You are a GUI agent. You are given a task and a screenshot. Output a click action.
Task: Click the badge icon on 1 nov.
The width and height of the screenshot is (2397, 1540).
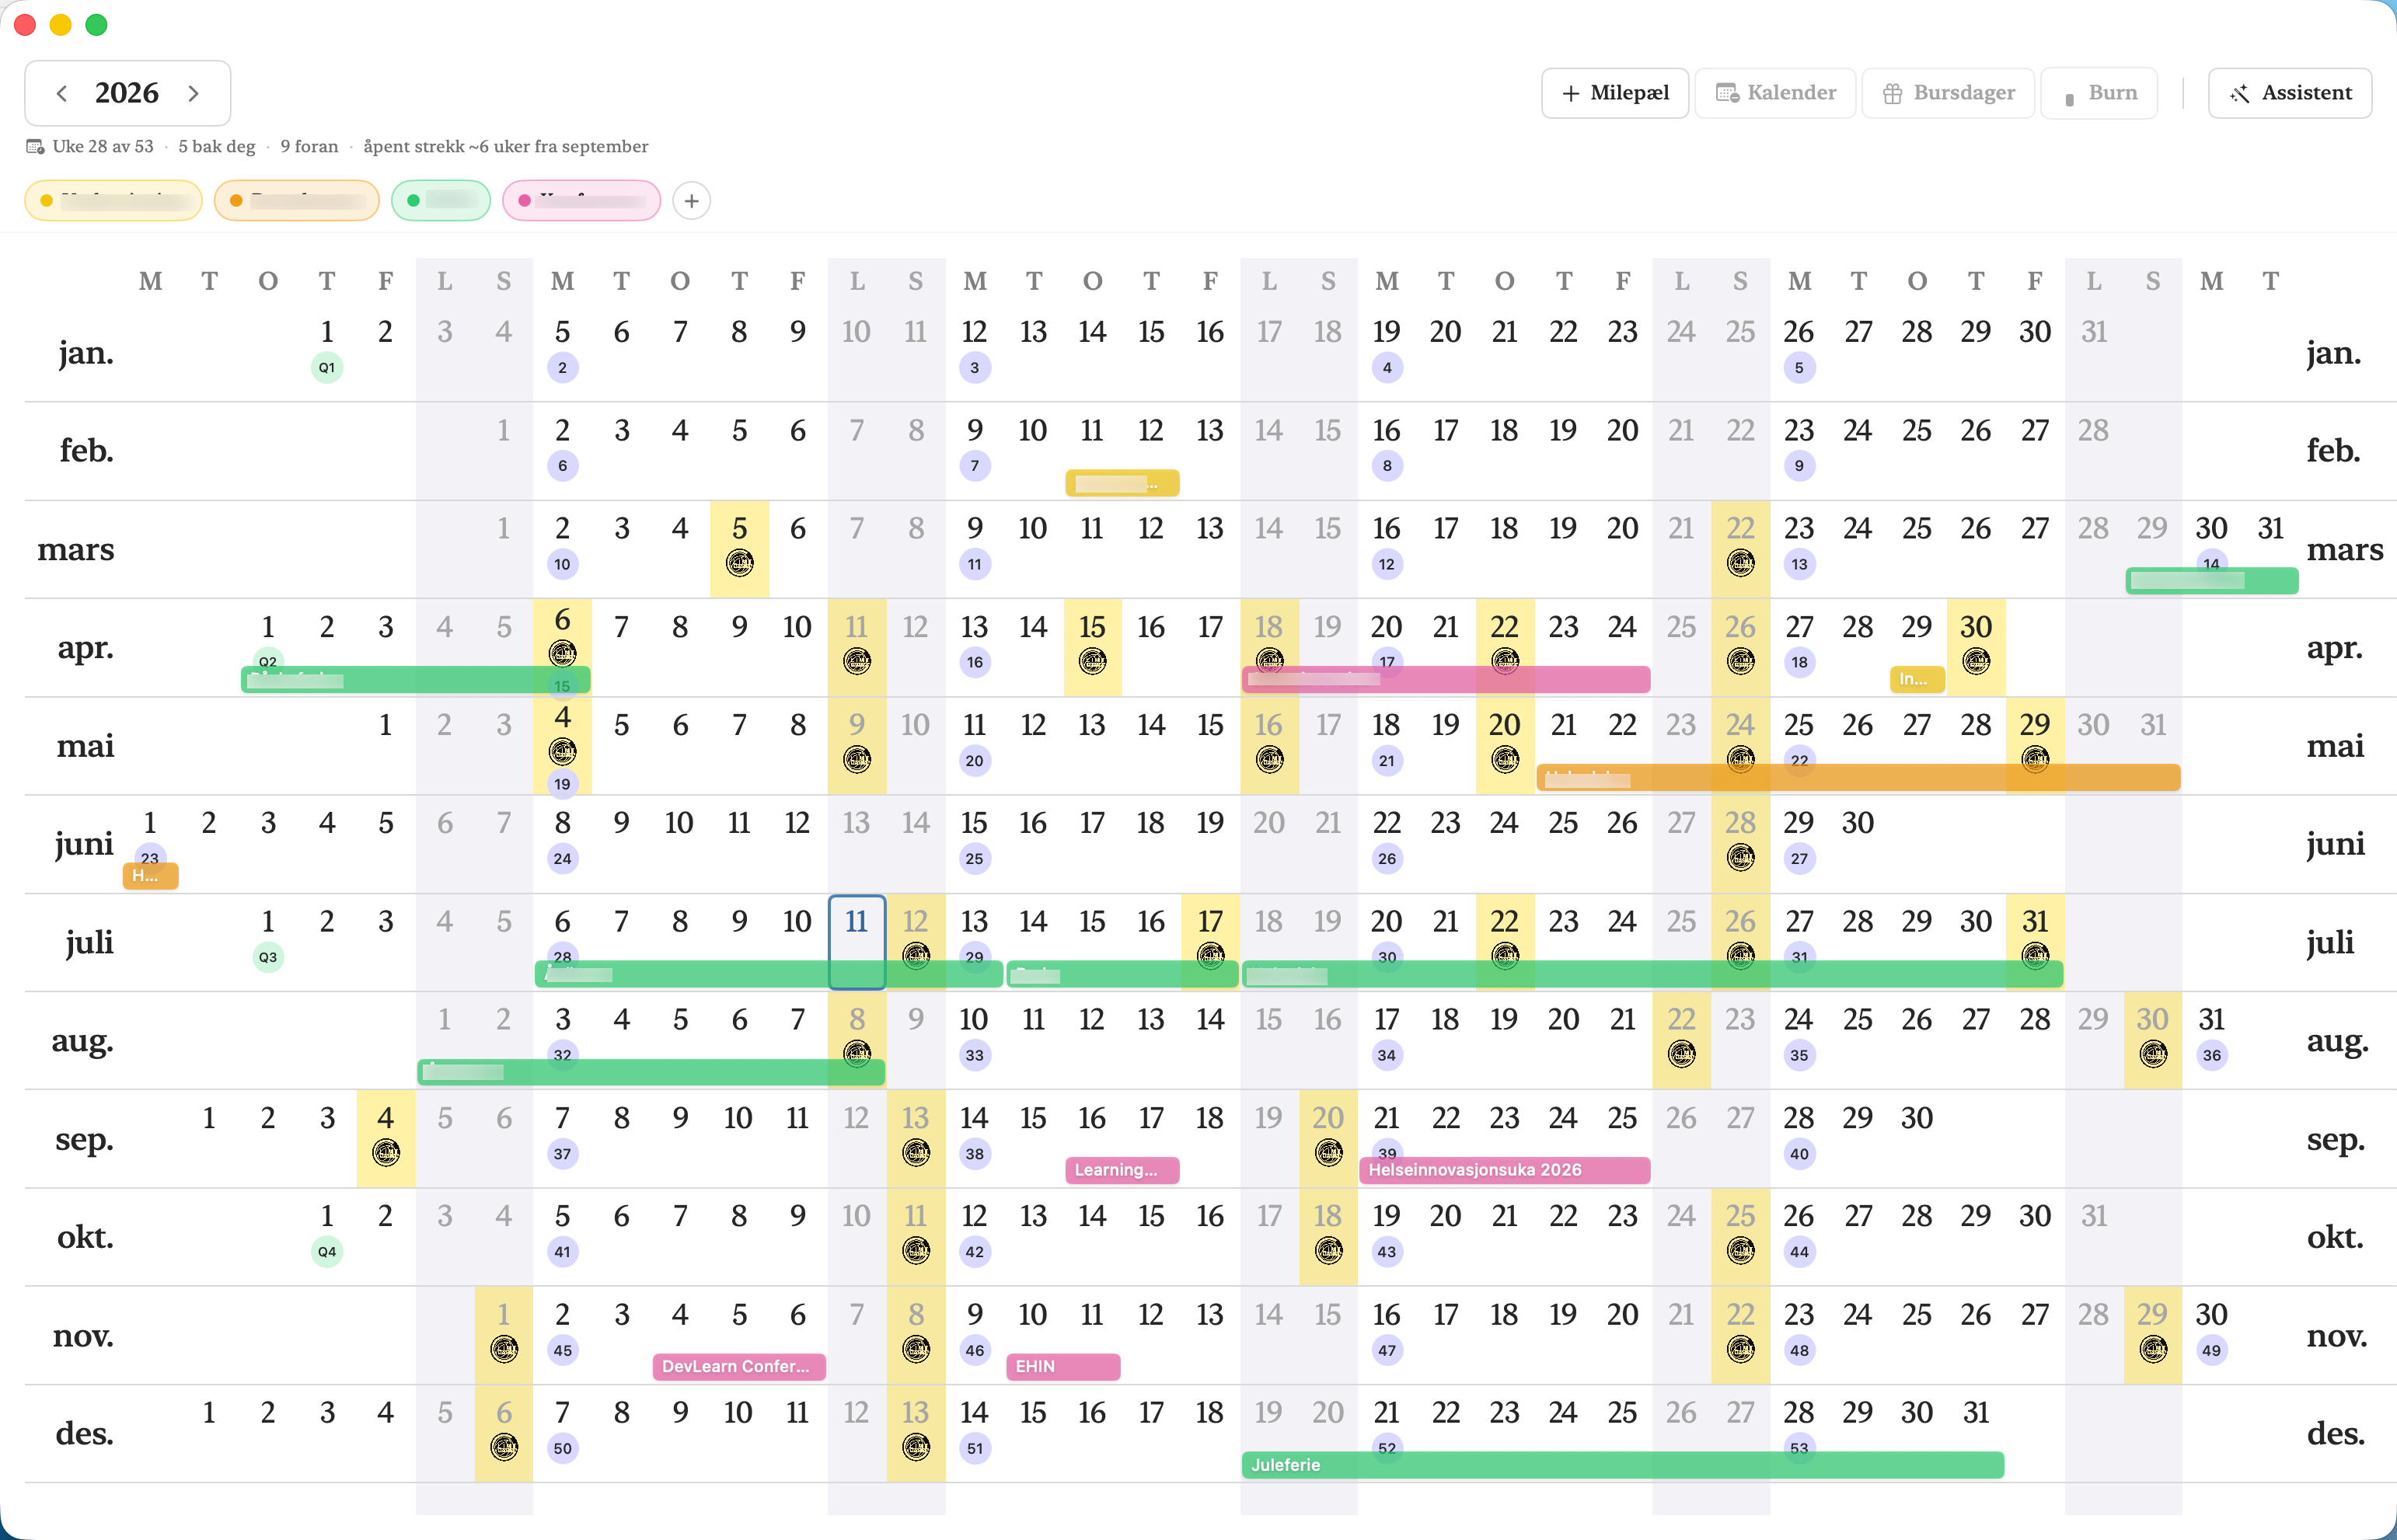tap(504, 1349)
